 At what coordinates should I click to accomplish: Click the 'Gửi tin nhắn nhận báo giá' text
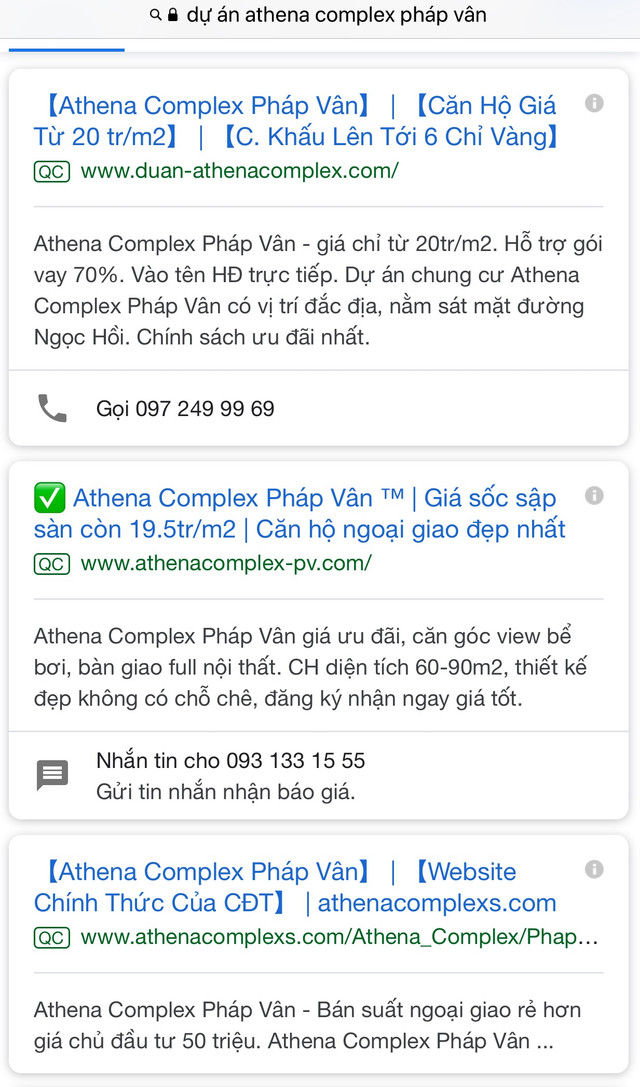pos(226,792)
